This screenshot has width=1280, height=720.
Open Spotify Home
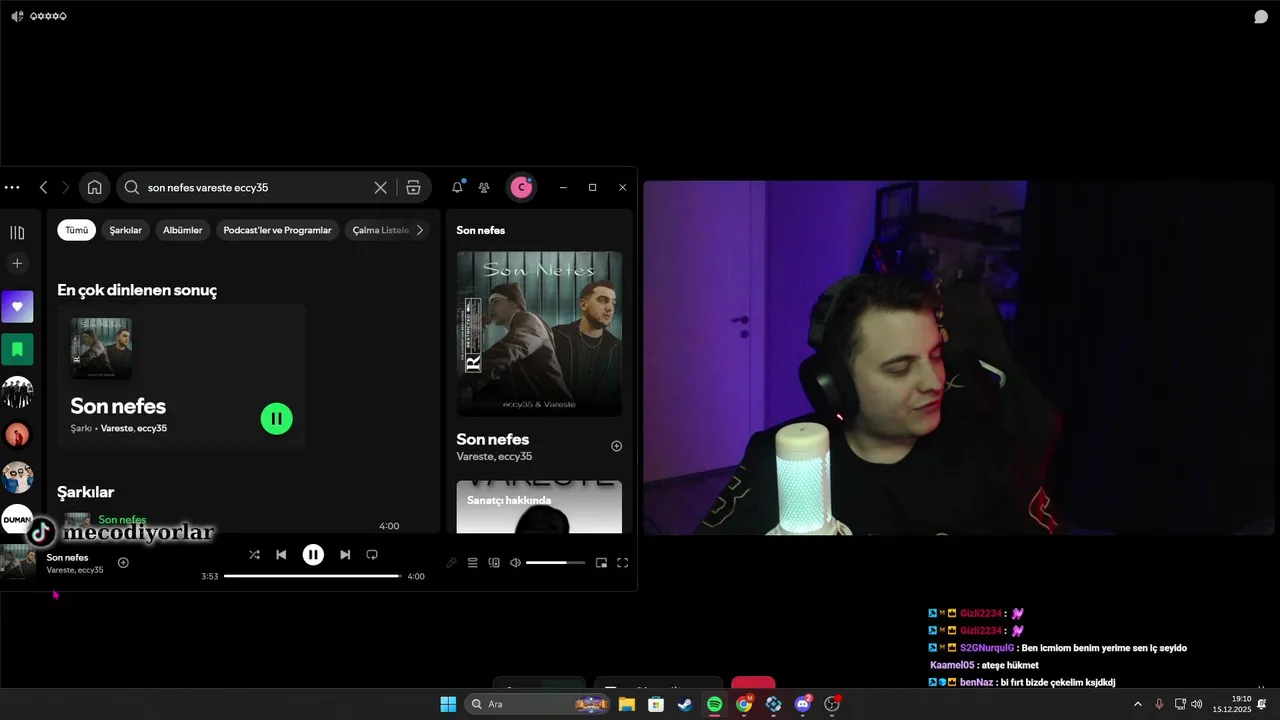point(94,187)
